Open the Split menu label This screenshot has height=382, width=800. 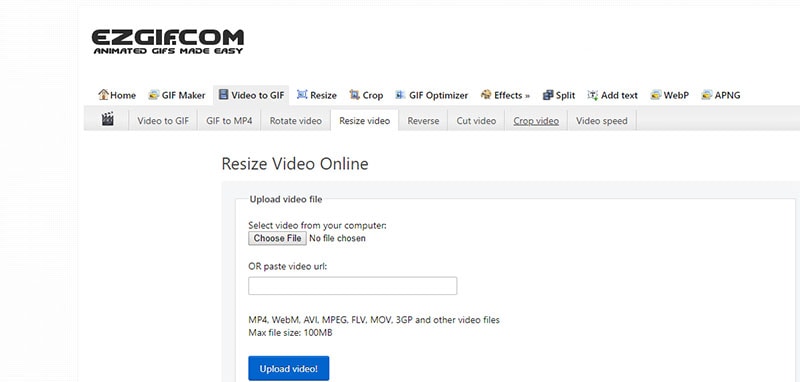tap(565, 95)
